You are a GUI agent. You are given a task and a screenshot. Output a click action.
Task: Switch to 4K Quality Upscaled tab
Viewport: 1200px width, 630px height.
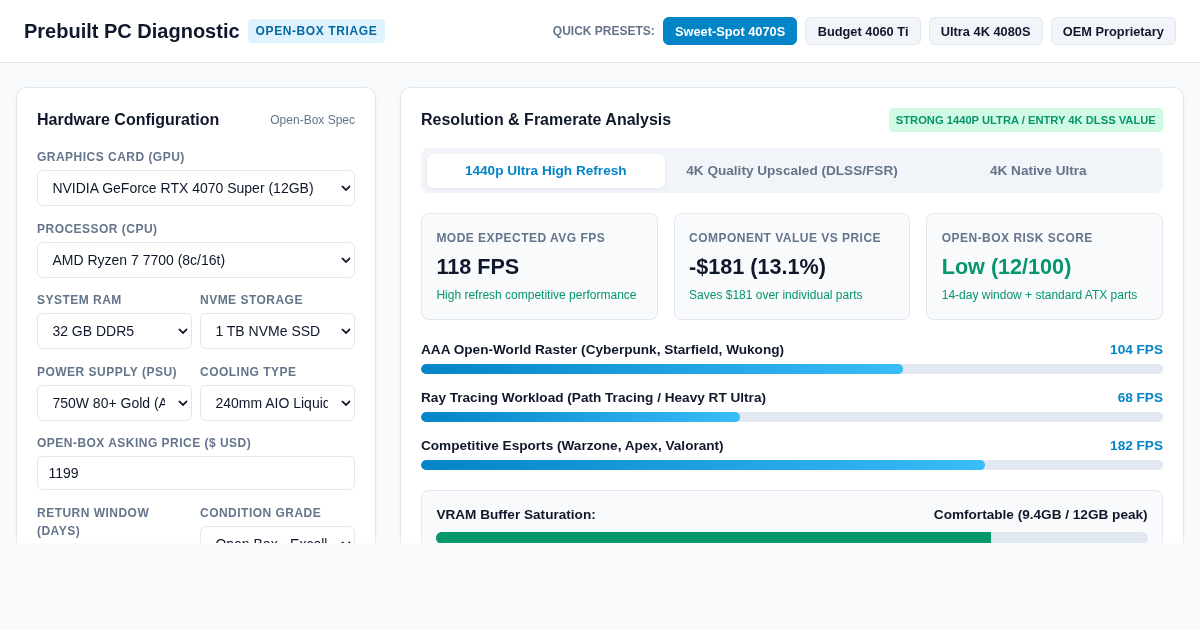792,171
